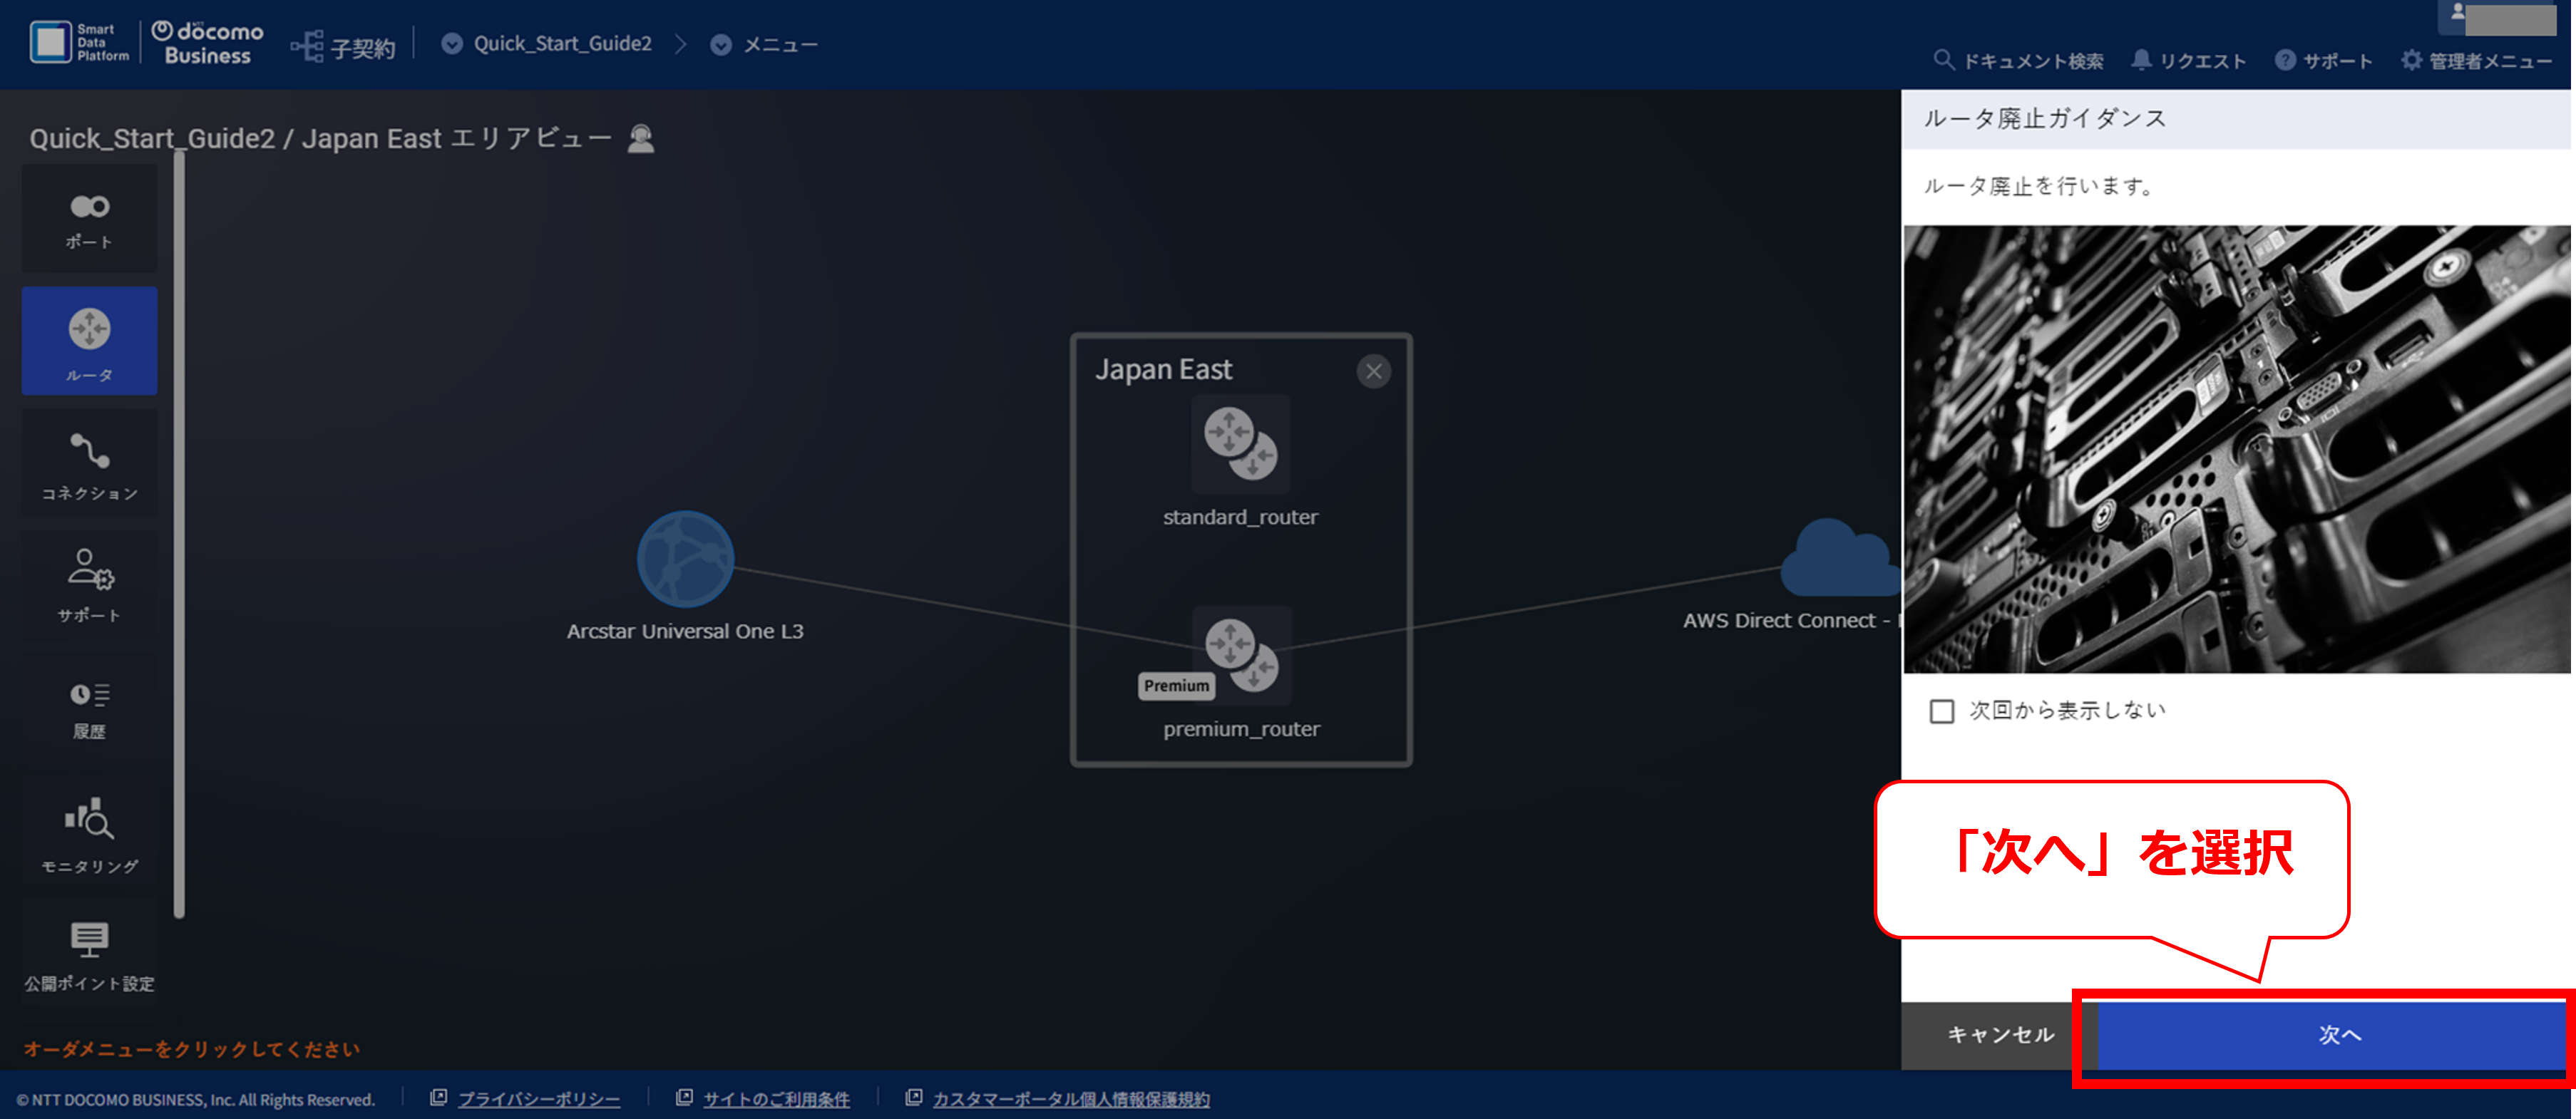Open the 公開ポイント設定 icon
The width and height of the screenshot is (2576, 1119).
point(89,955)
